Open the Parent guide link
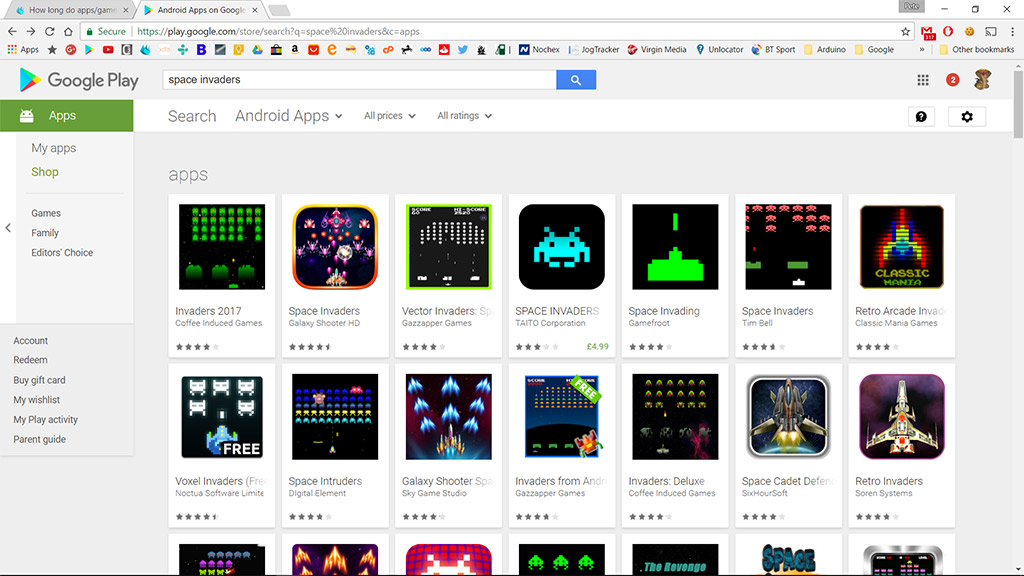This screenshot has height=576, width=1024. 39,439
